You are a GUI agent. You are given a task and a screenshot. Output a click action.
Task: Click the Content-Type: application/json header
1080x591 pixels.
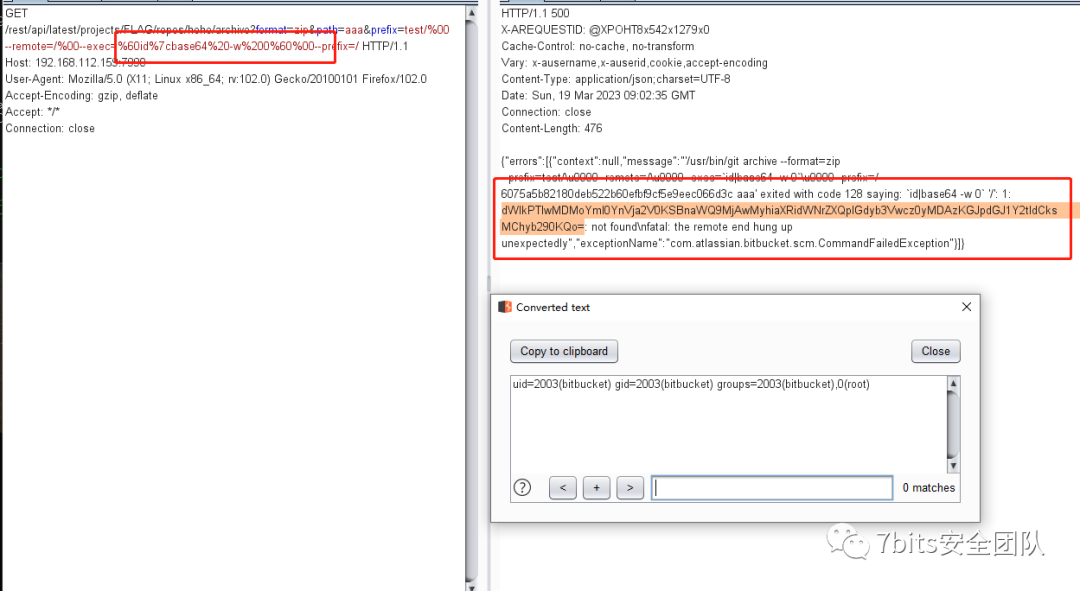(x=615, y=79)
